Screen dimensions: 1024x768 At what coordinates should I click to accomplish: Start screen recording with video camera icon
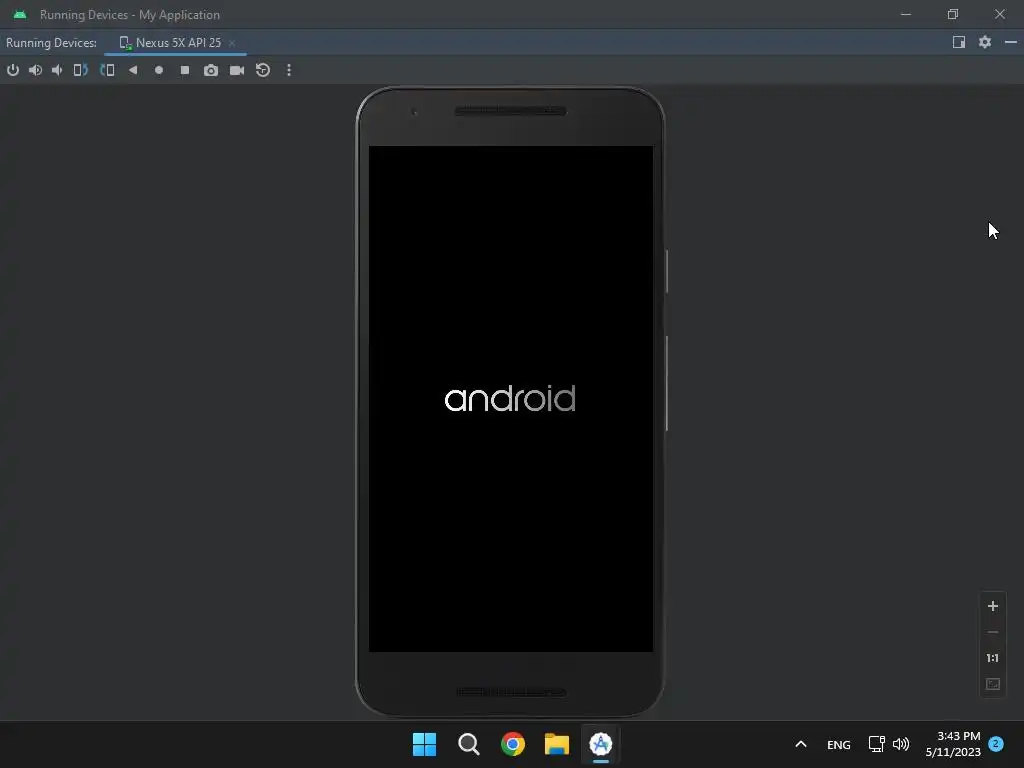tap(237, 70)
